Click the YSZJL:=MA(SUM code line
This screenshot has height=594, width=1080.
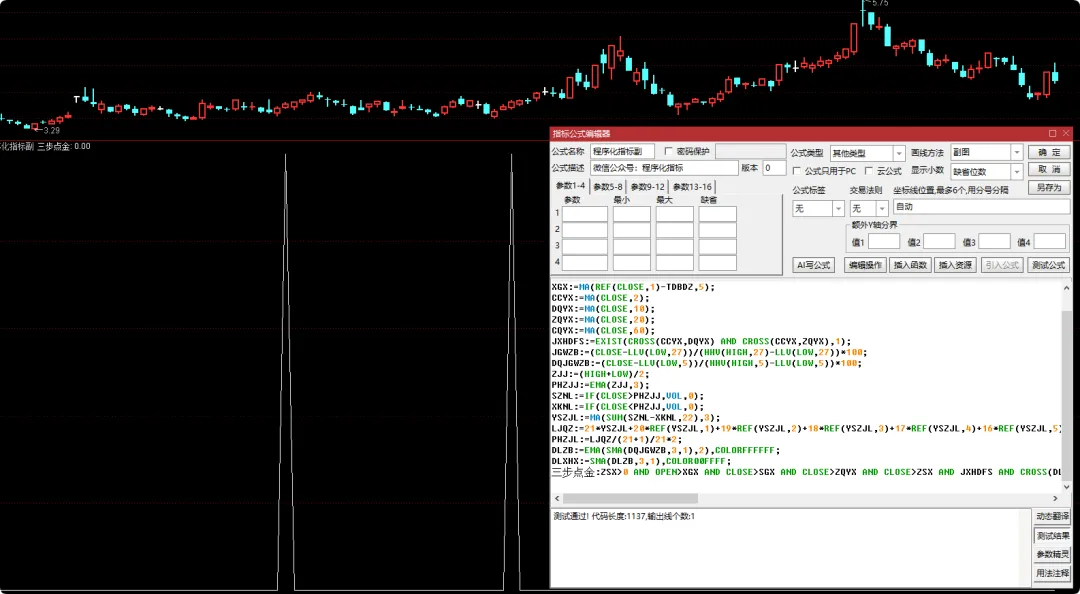(636, 418)
